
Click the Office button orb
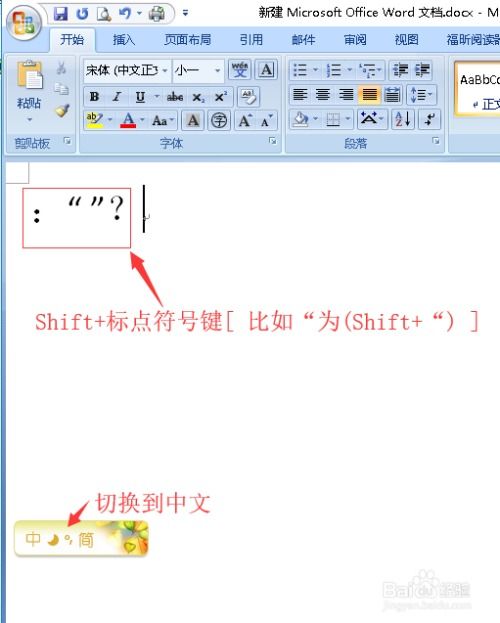click(23, 21)
